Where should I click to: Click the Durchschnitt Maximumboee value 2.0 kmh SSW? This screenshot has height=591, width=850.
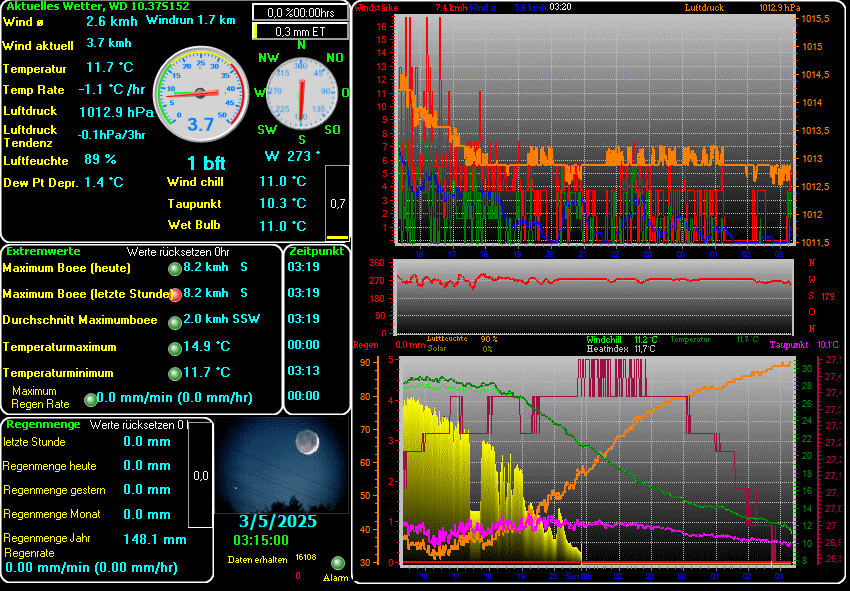tap(222, 319)
